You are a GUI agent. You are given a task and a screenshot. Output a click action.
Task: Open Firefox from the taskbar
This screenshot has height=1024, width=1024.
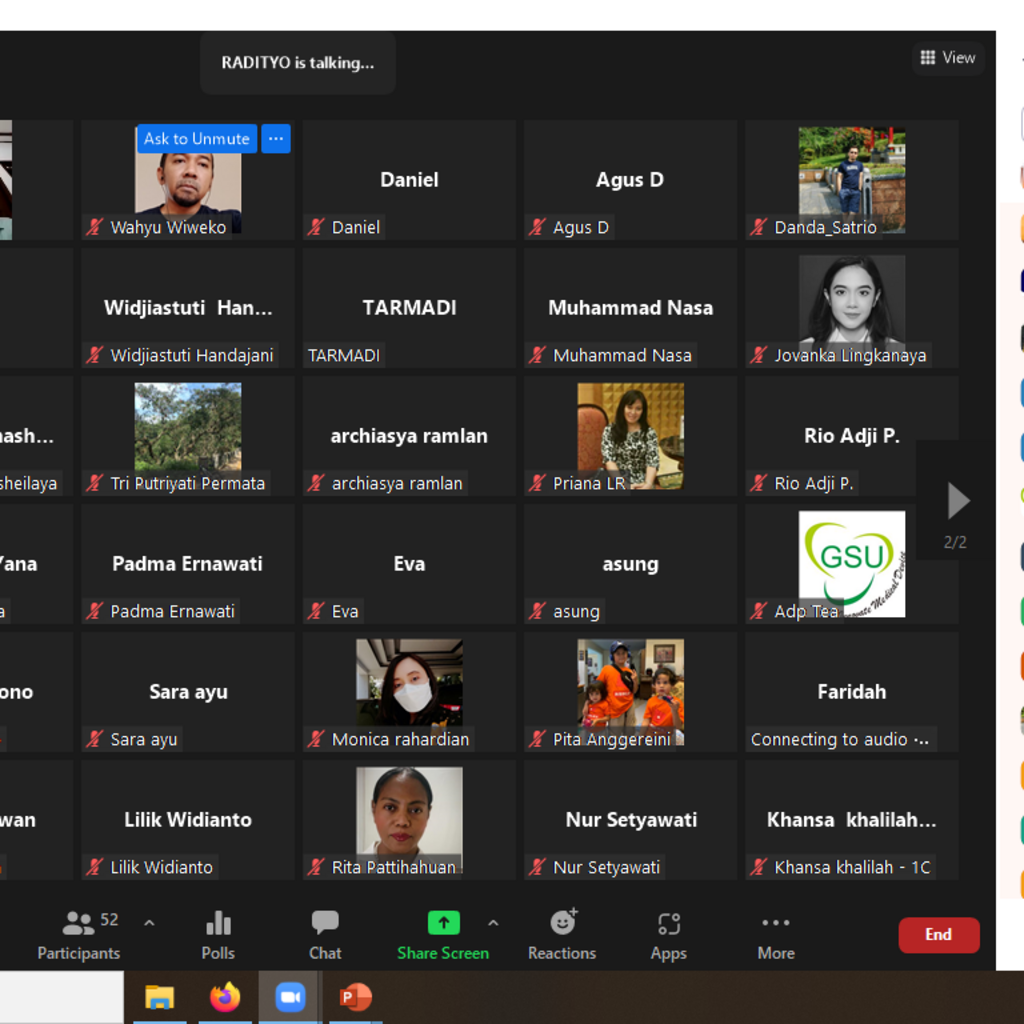225,997
